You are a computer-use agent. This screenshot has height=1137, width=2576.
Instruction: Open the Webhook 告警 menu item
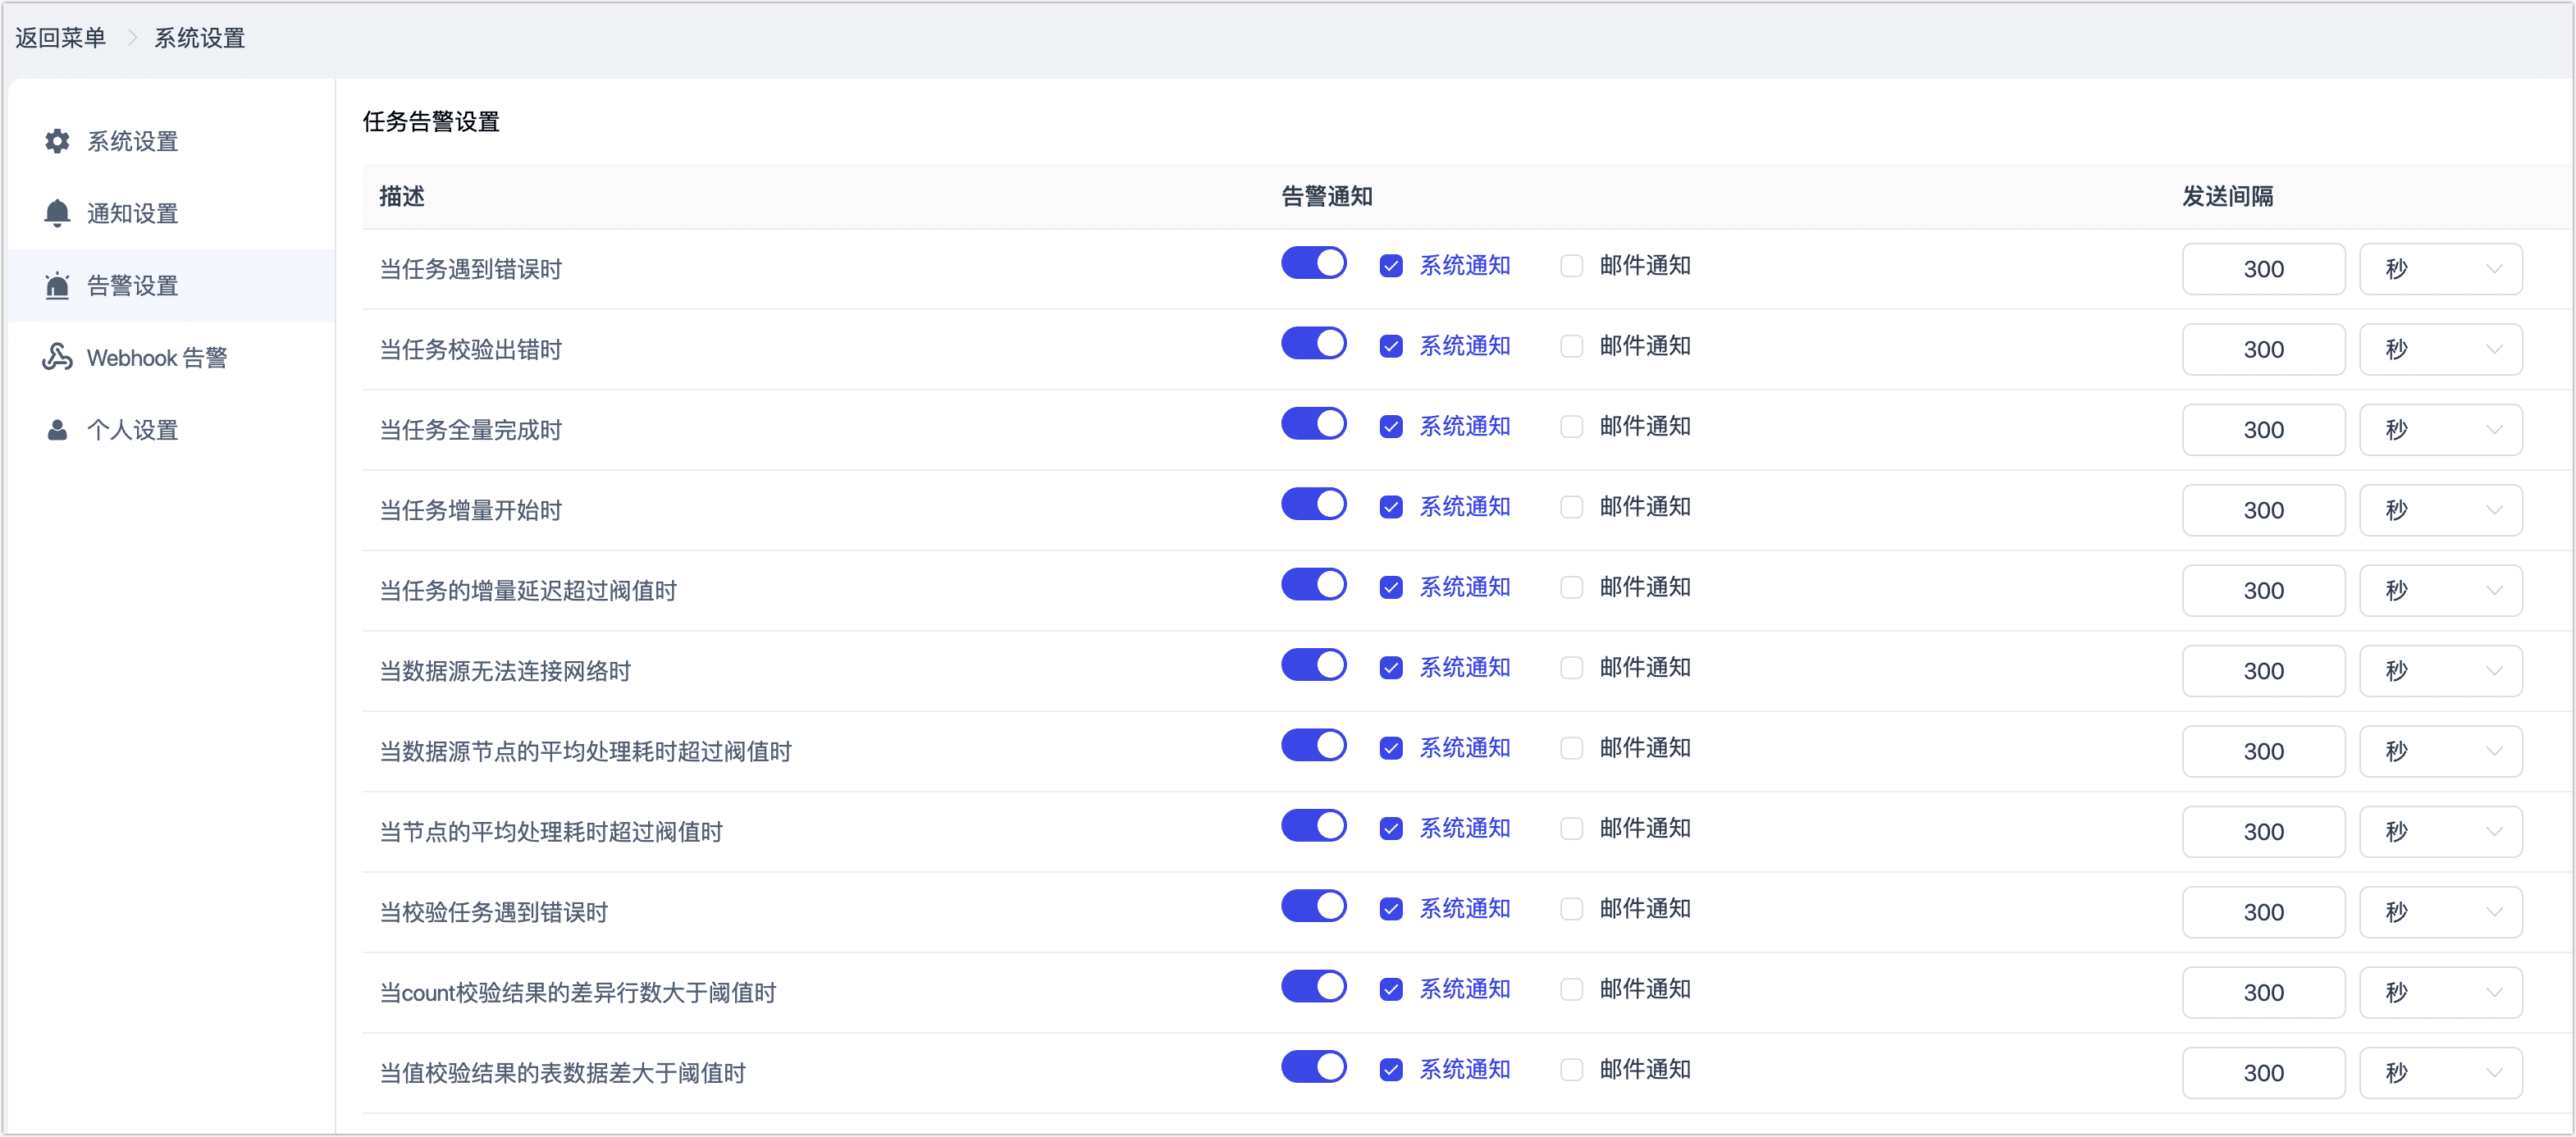point(157,358)
